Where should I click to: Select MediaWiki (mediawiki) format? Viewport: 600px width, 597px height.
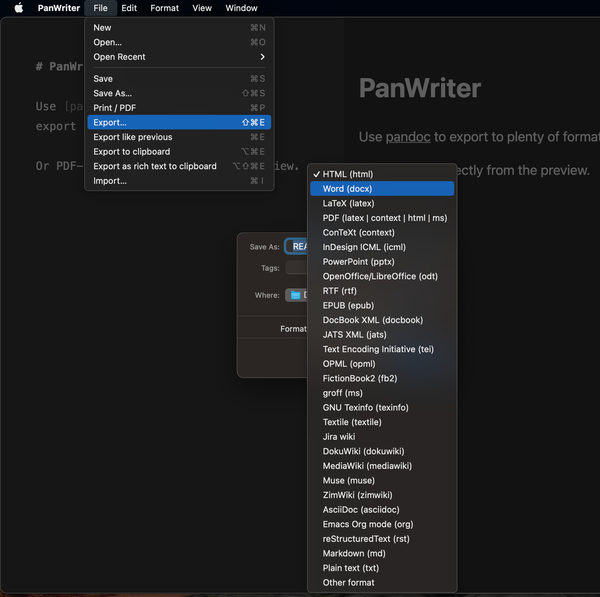[x=382, y=466]
